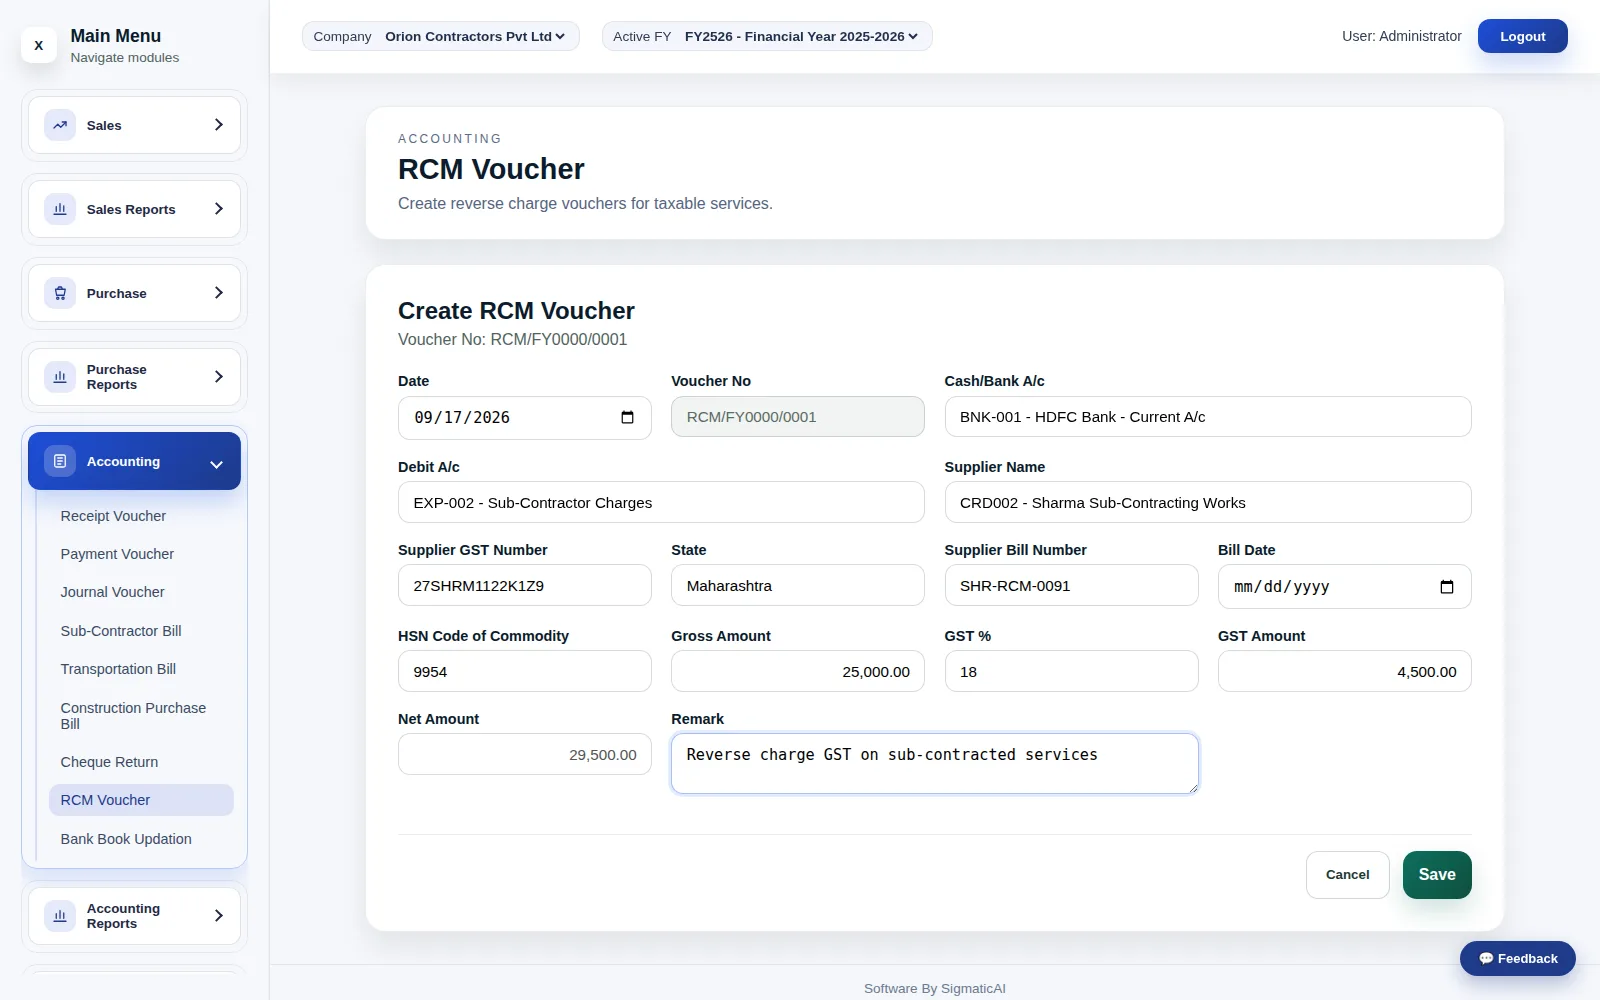Click the Purchase cart icon
The image size is (1600, 1000).
[60, 293]
